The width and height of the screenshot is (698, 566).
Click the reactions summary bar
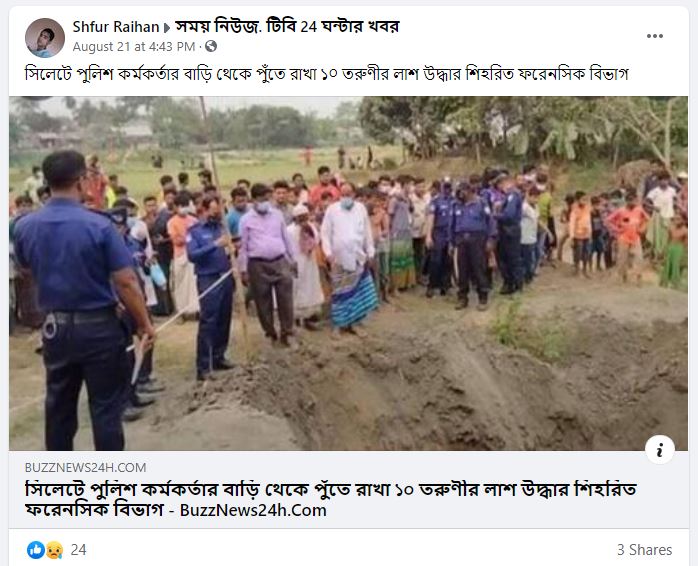pos(349,550)
